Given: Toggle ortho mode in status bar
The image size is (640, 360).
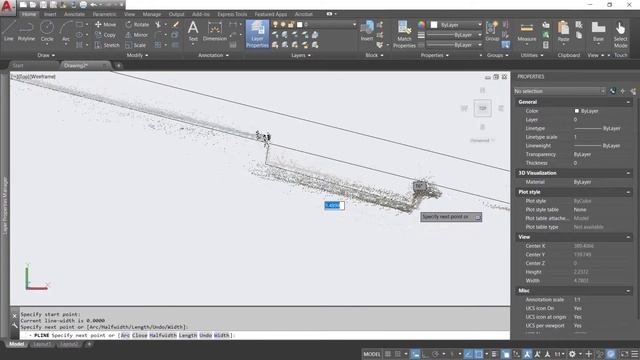Looking at the screenshot, I should point(425,354).
